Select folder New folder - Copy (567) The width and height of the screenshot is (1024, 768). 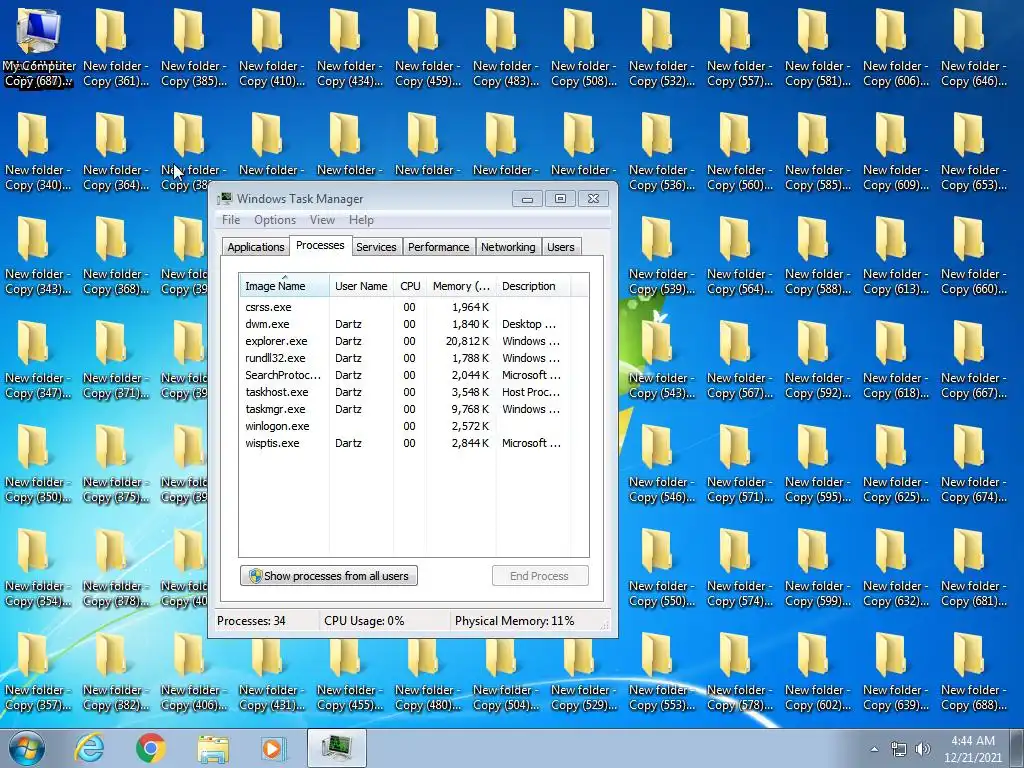(x=740, y=360)
